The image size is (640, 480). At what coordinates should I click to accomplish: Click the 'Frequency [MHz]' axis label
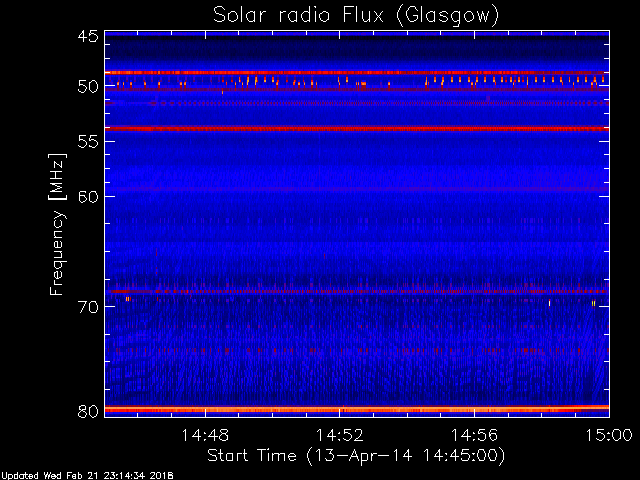click(x=57, y=224)
